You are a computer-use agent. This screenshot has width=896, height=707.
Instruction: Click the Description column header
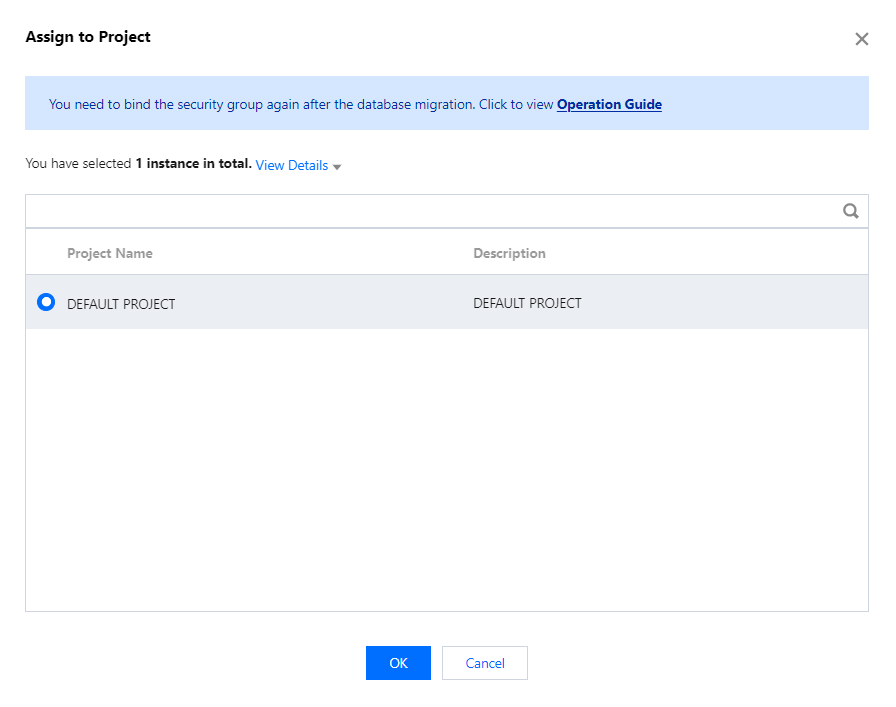click(x=509, y=253)
